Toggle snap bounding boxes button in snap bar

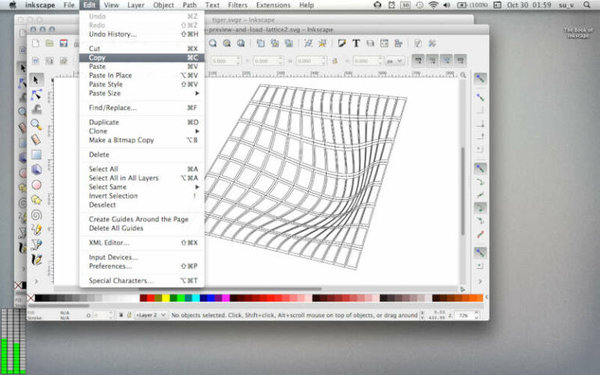pos(480,97)
